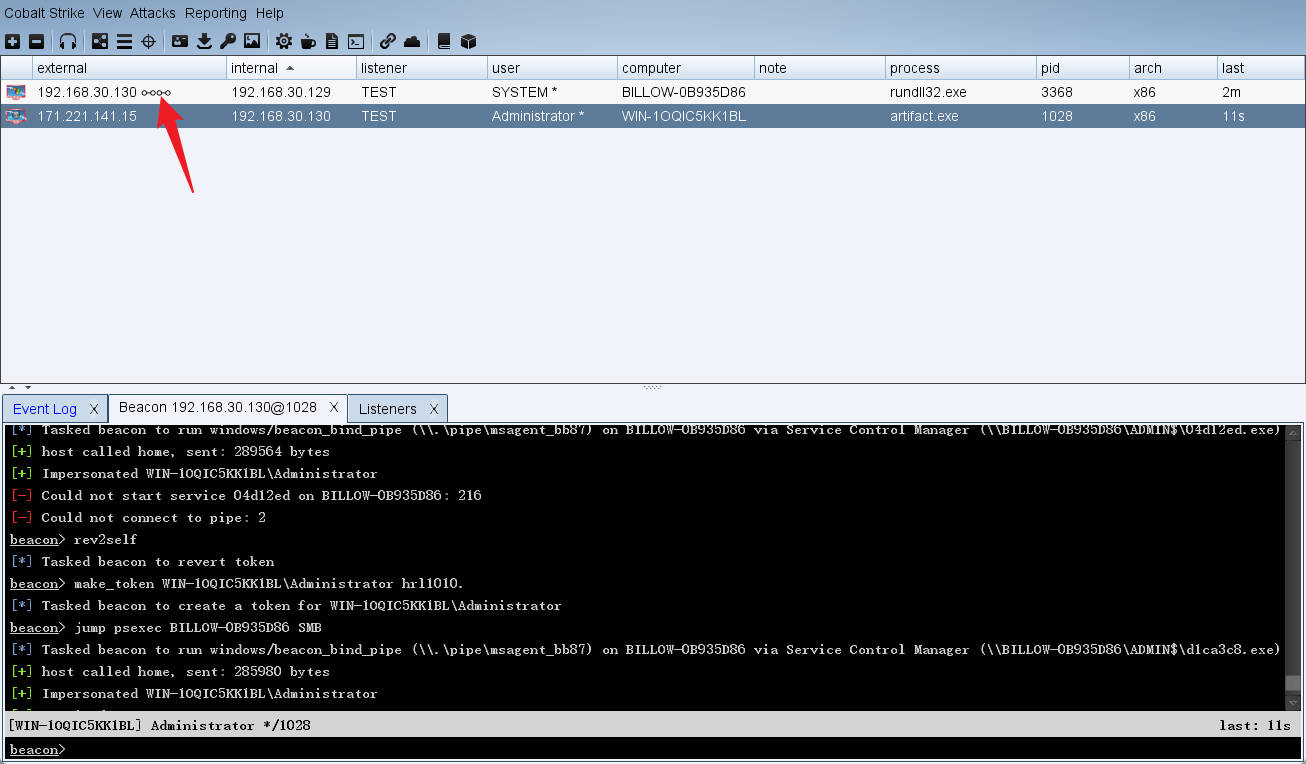The image size is (1306, 764).
Task: Sort sessions by computer column
Action: pyautogui.click(x=686, y=68)
